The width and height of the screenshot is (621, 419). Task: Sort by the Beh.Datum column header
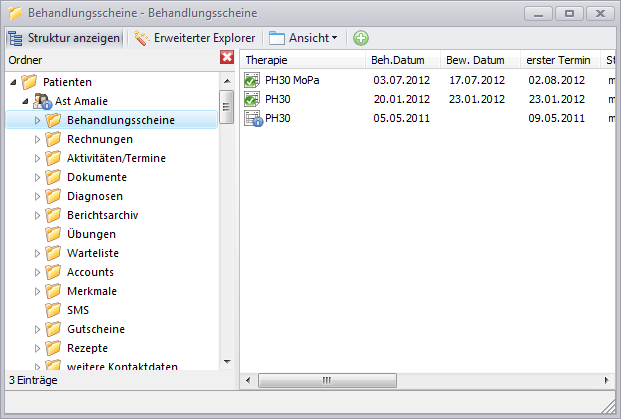(403, 60)
